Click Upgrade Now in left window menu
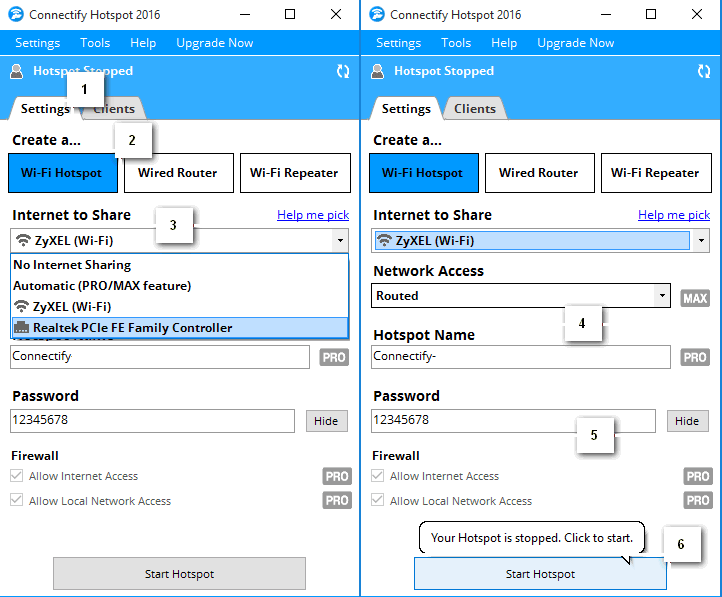722x597 pixels. click(x=215, y=43)
